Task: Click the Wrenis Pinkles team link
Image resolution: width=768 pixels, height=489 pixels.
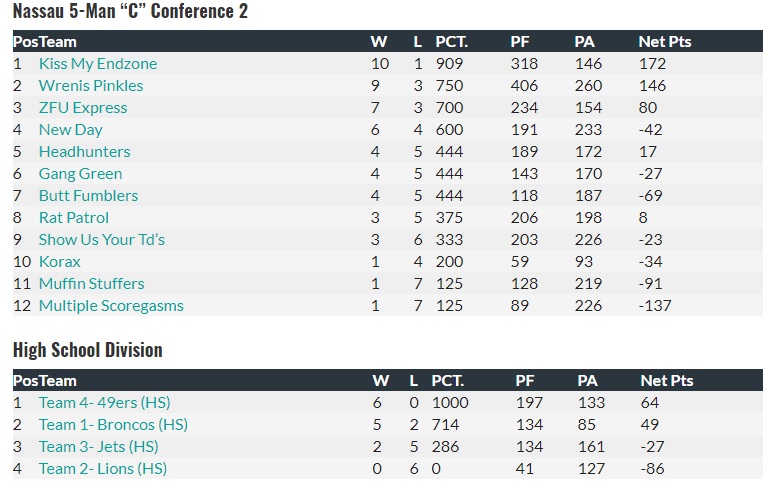Action: pyautogui.click(x=90, y=86)
